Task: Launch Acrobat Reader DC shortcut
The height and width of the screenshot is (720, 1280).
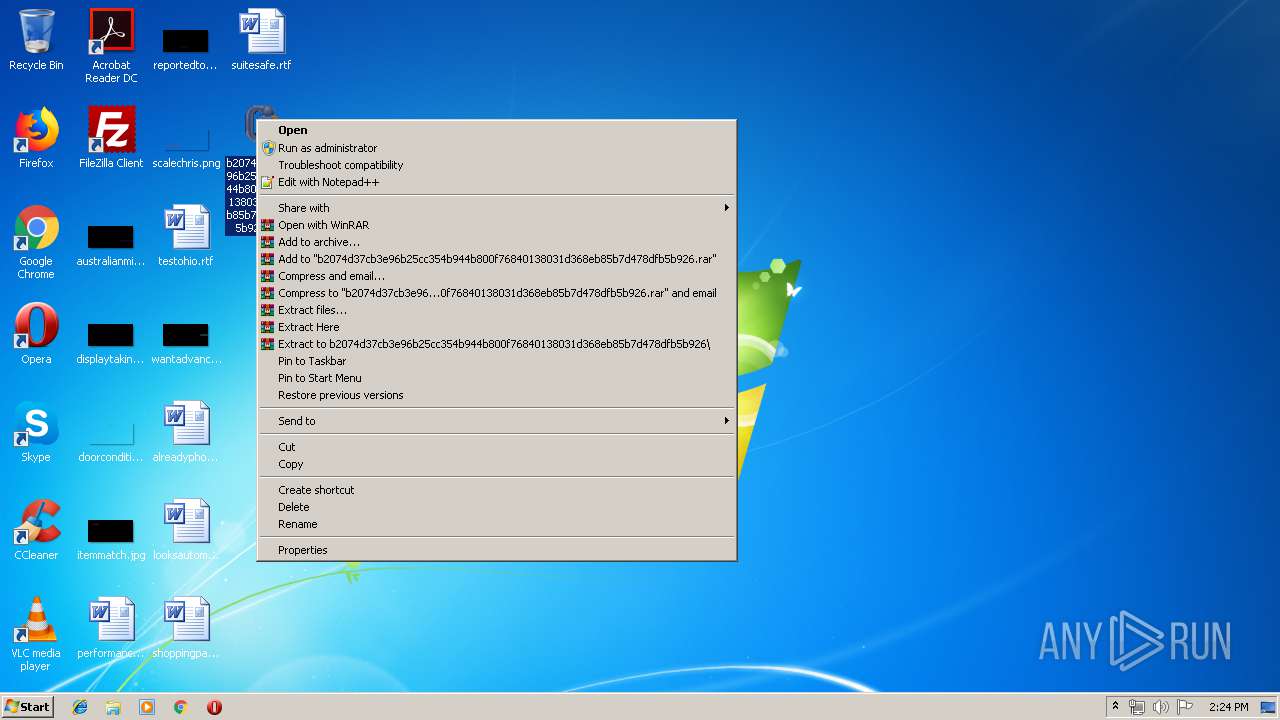Action: click(111, 46)
